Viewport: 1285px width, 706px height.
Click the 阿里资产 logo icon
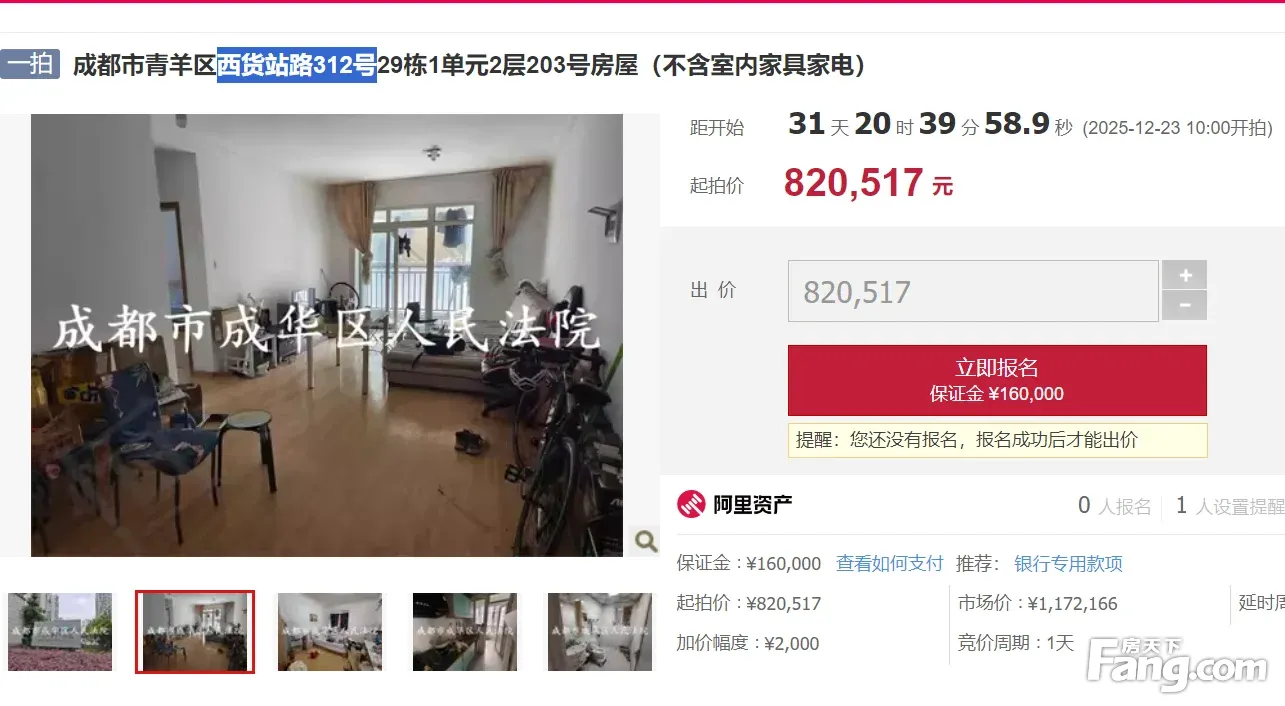click(691, 505)
